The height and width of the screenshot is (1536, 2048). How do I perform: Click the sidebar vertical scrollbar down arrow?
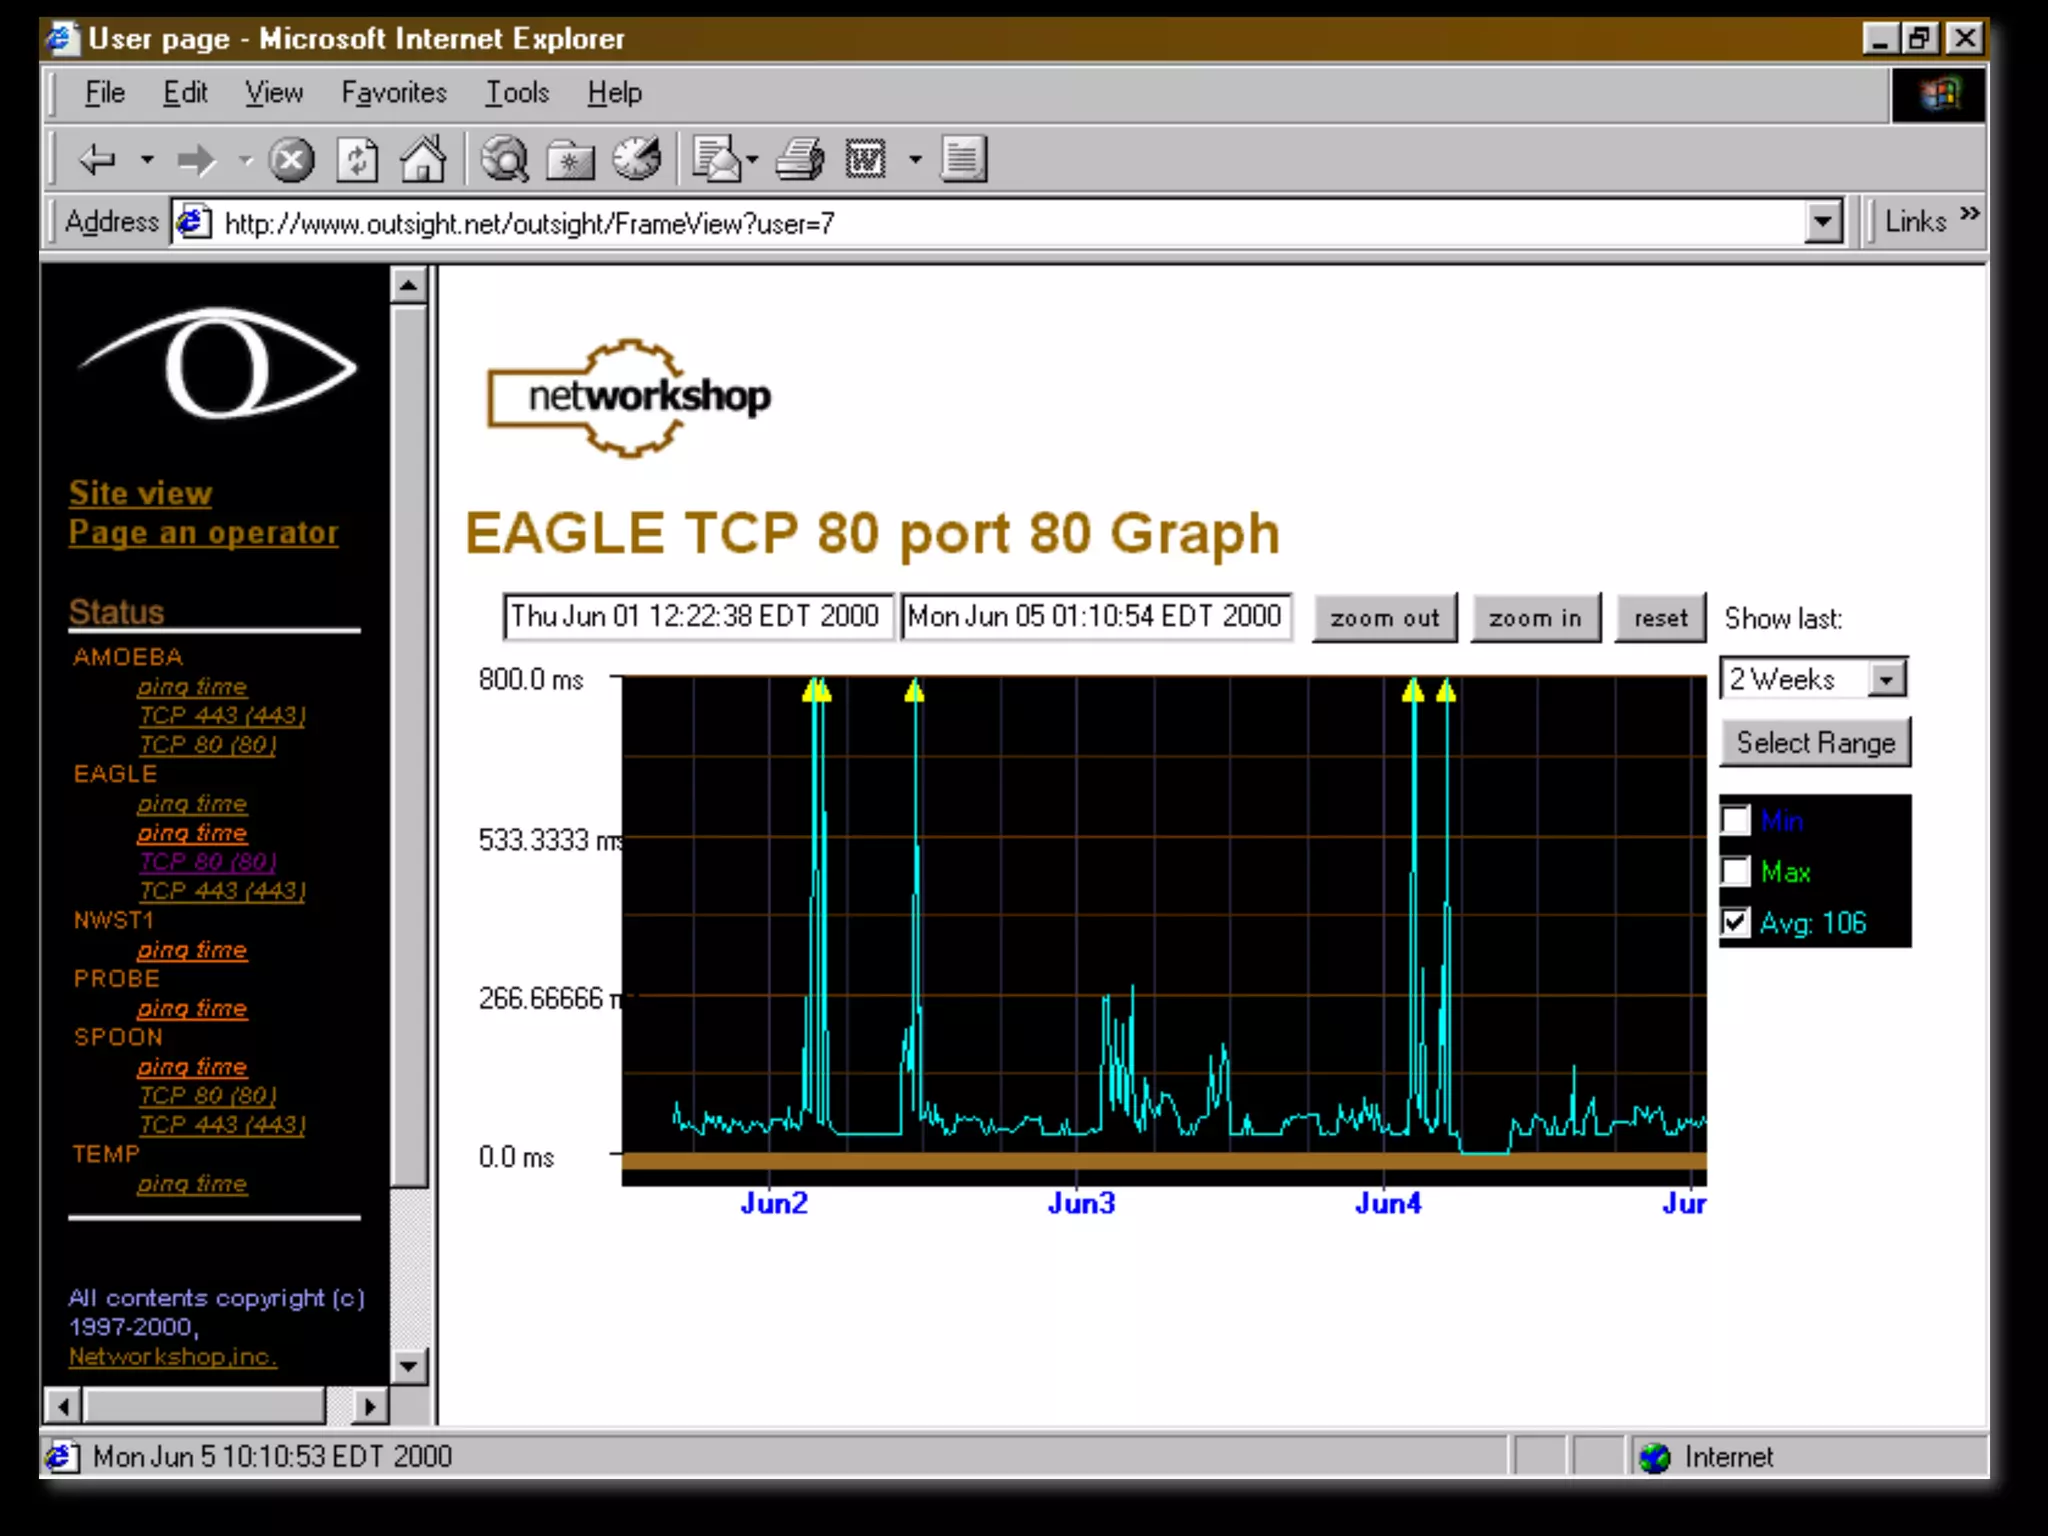[408, 1366]
